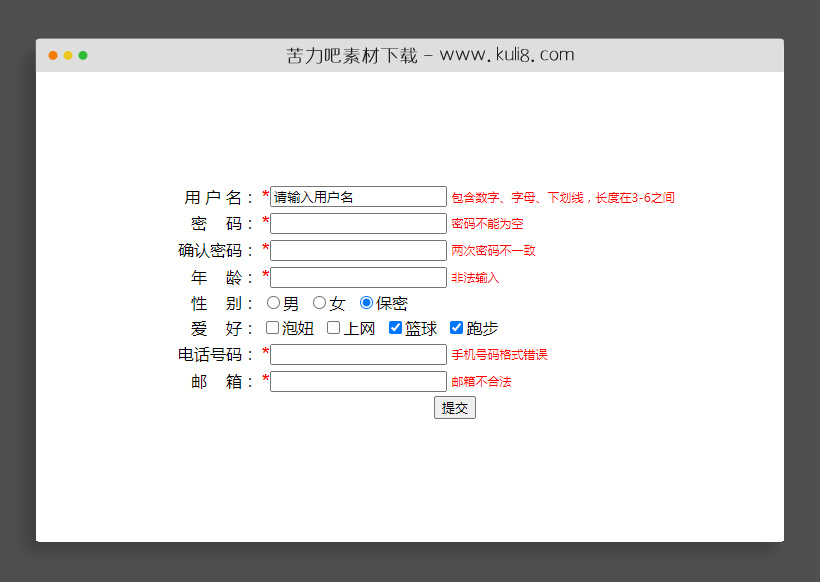
Task: Uncheck the 篮球 hobby checkbox
Action: pyautogui.click(x=395, y=327)
